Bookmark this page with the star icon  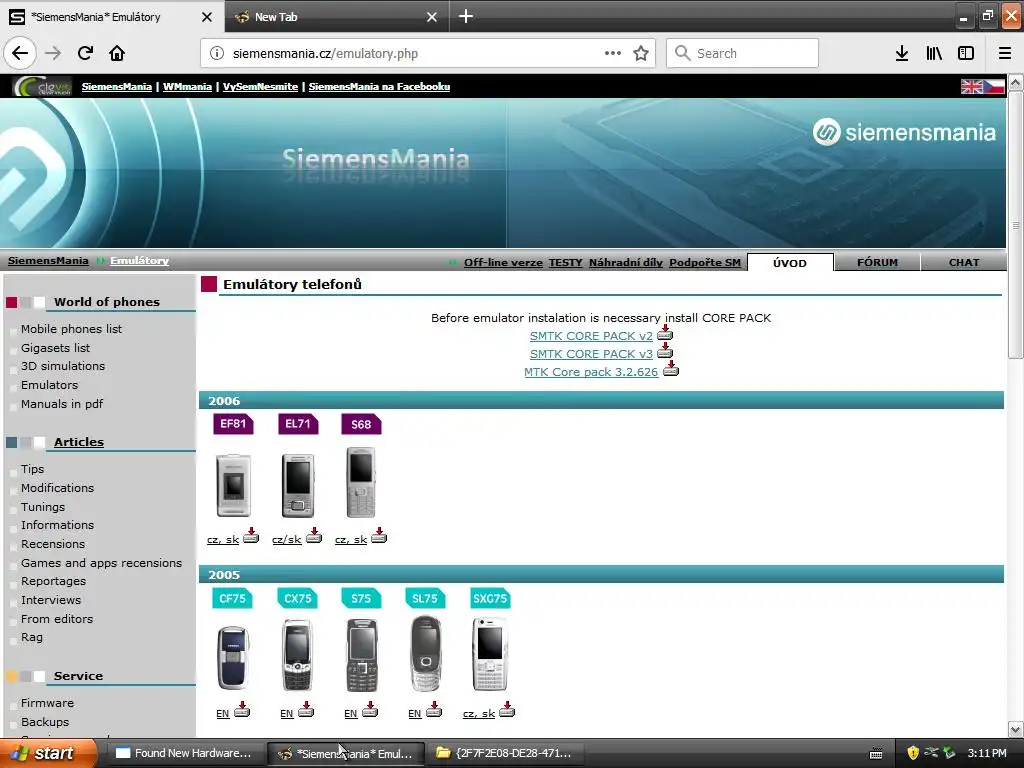tap(641, 54)
